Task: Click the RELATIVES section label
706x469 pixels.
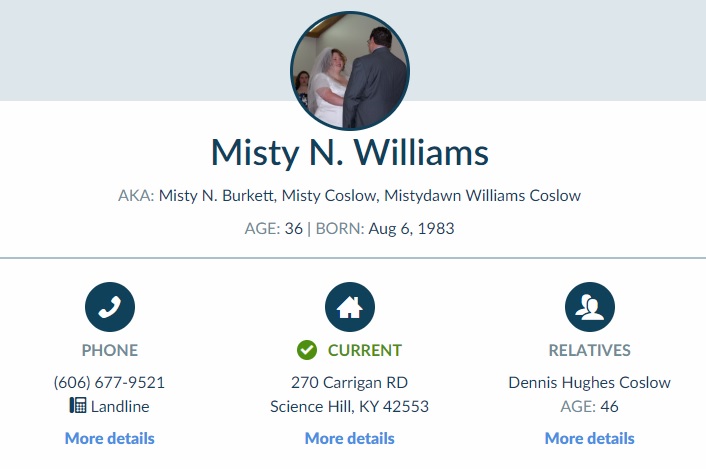Action: pos(590,350)
